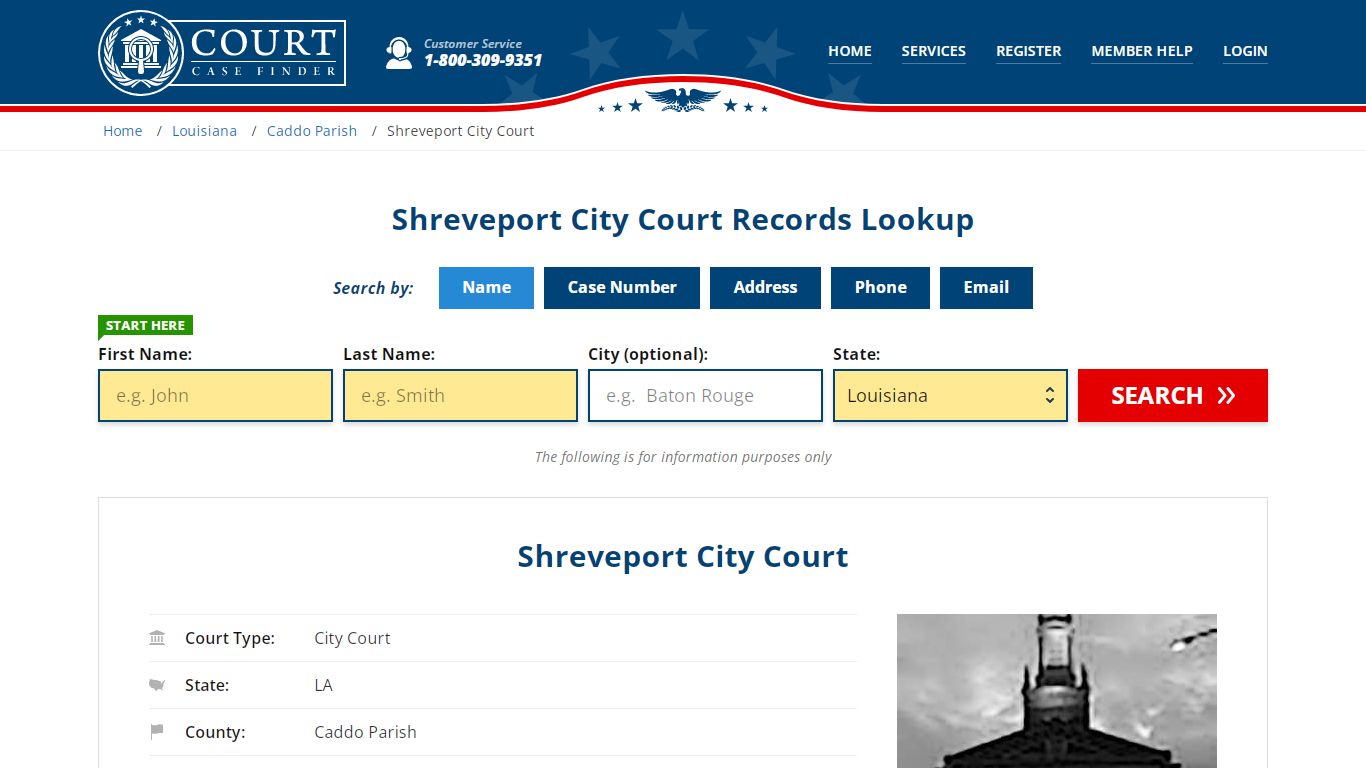Click Shreveport City Court breadcrumb text
The height and width of the screenshot is (768, 1366).
[x=461, y=131]
